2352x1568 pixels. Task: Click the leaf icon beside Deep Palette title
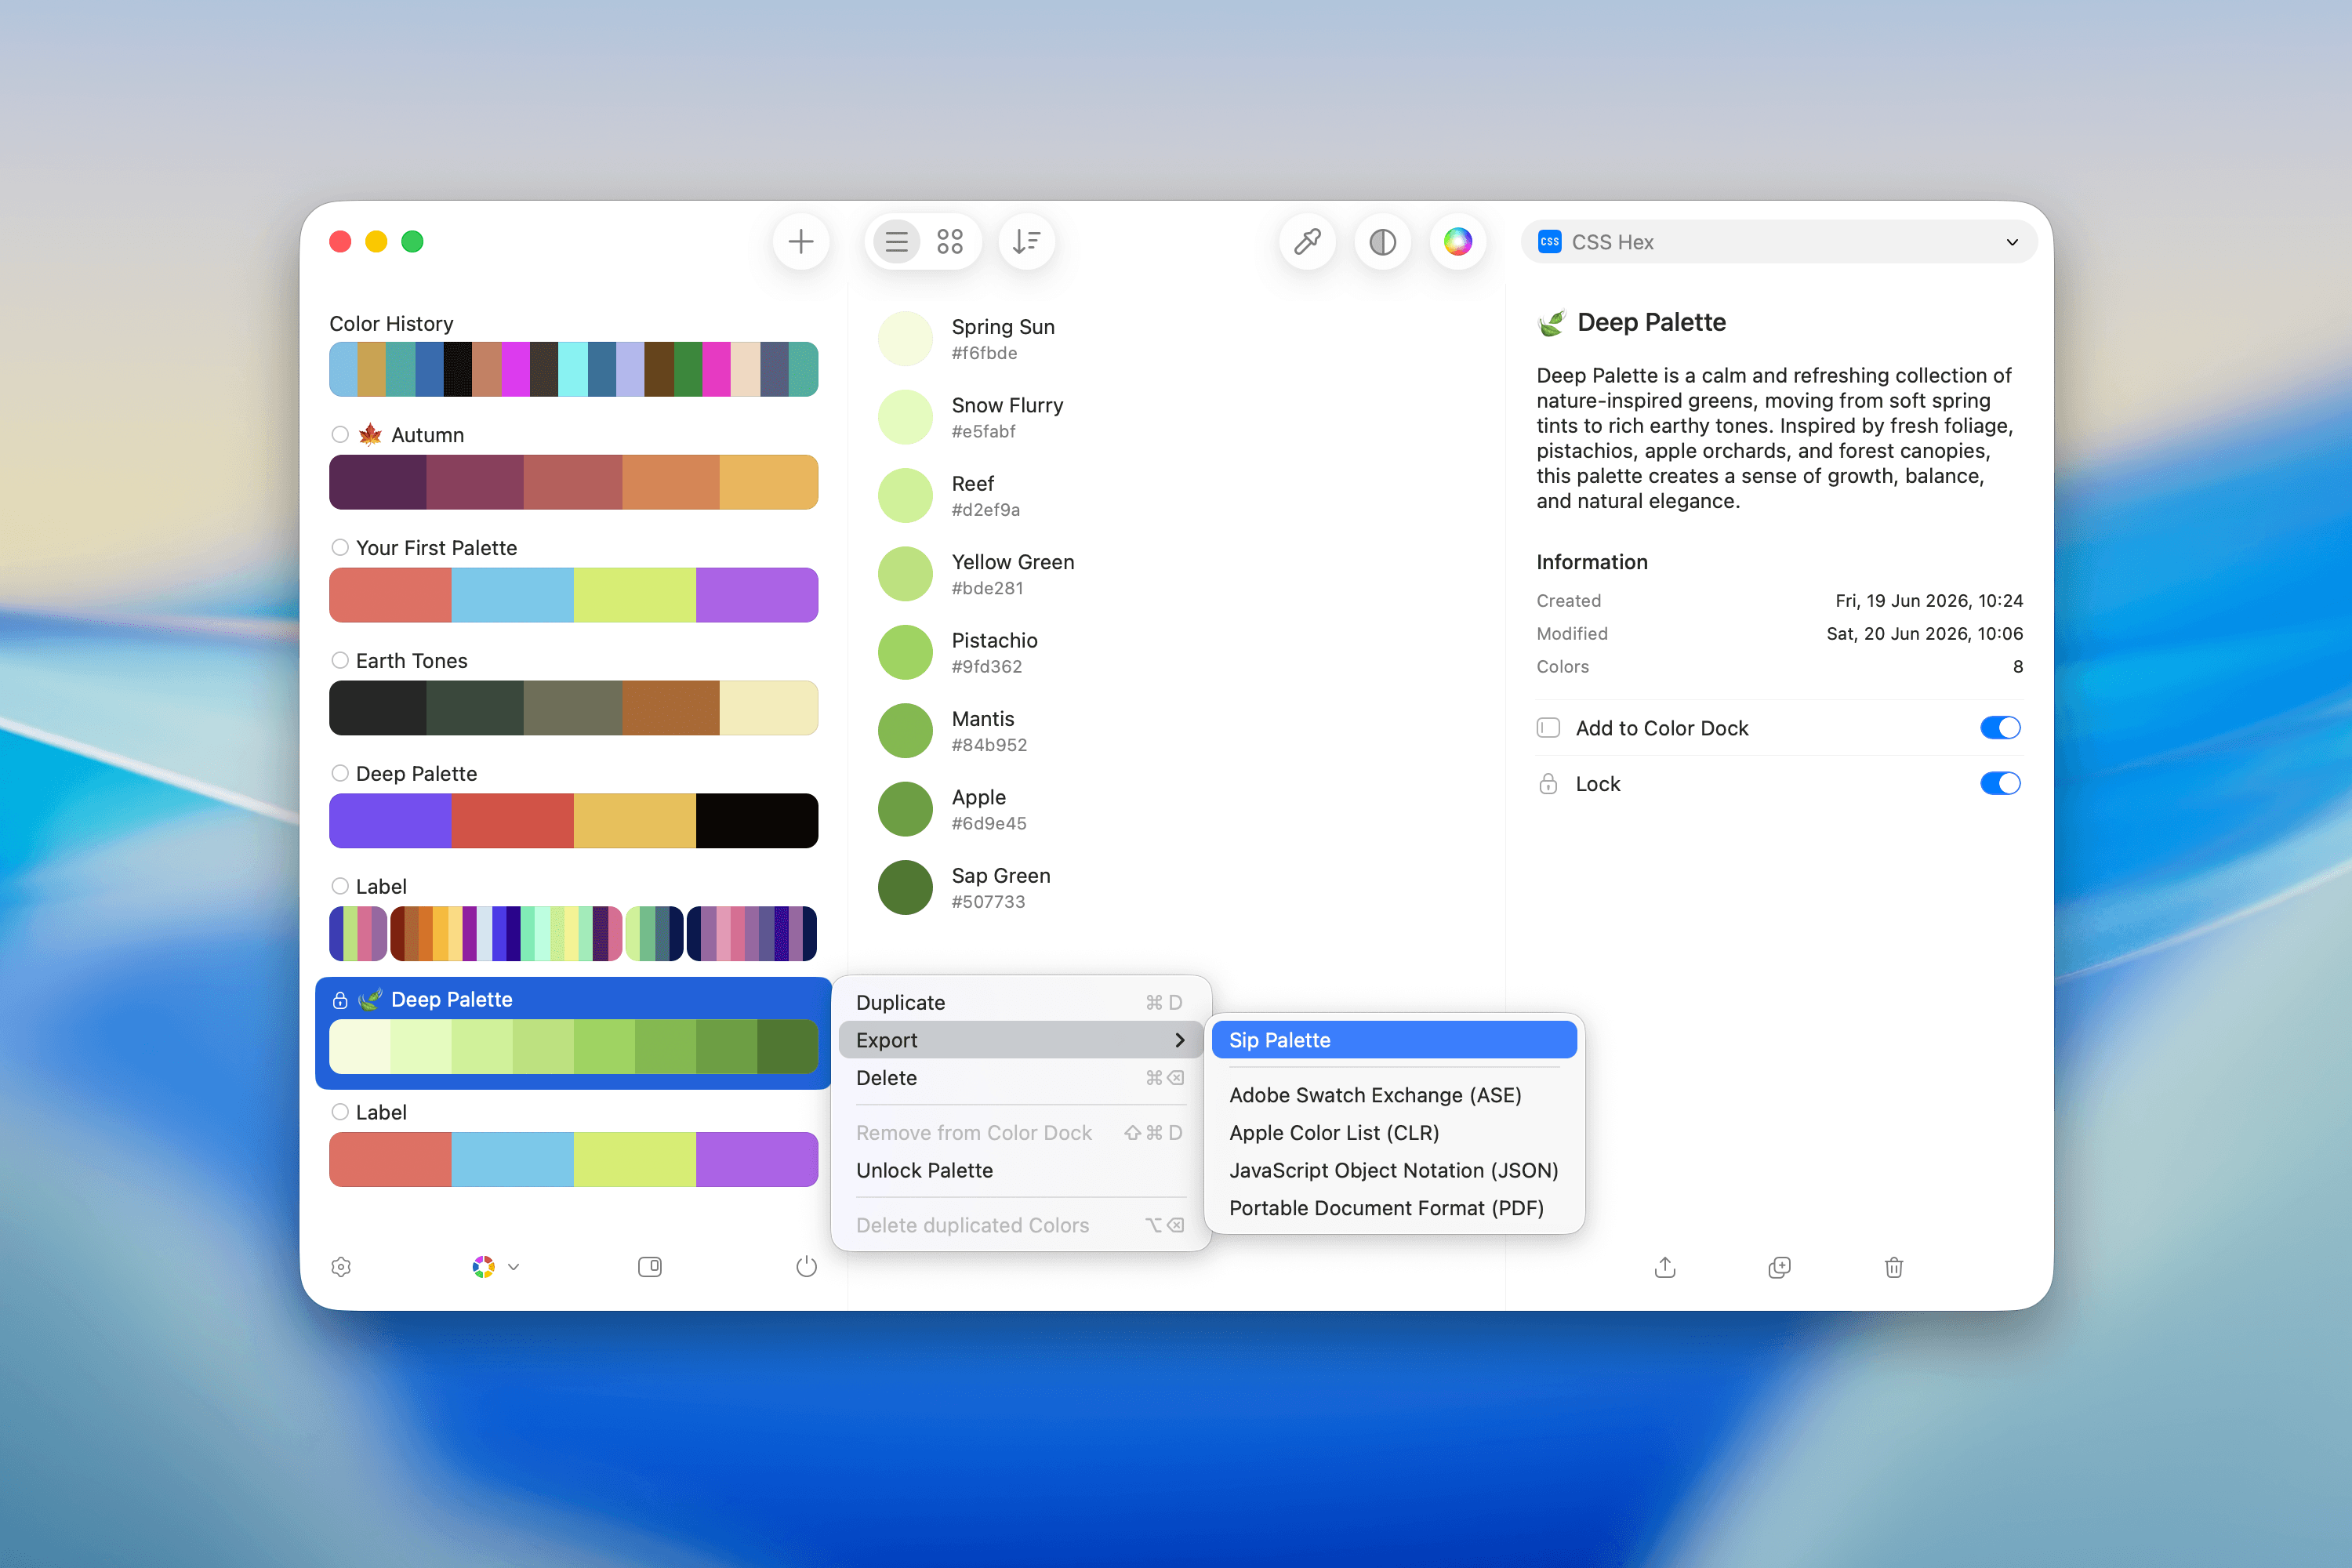(1551, 322)
